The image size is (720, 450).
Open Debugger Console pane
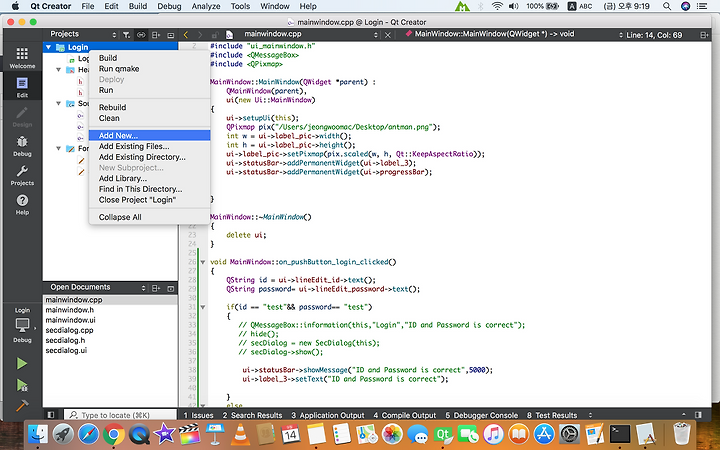pyautogui.click(x=481, y=415)
